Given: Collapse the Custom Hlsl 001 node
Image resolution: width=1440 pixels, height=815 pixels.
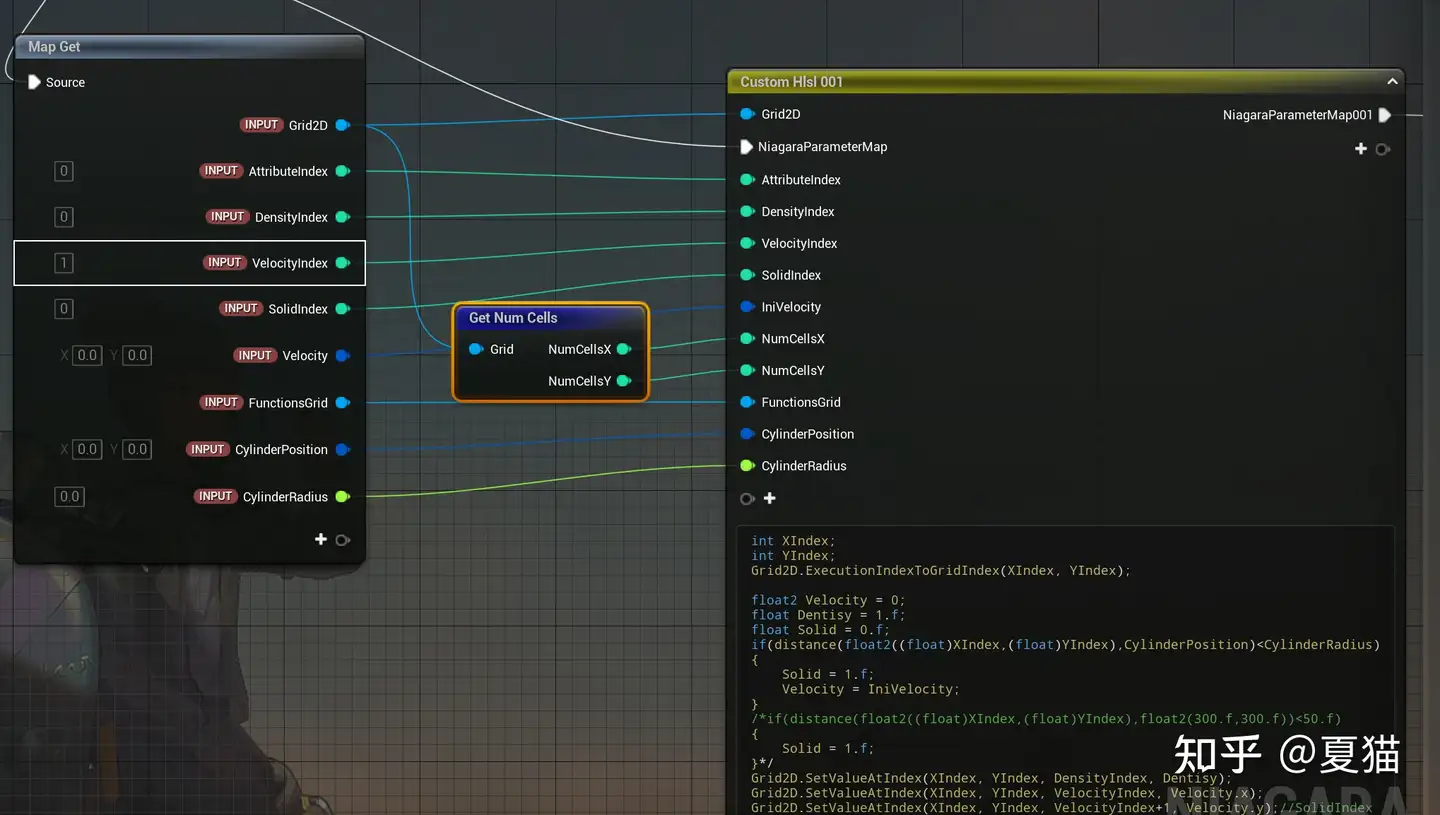Looking at the screenshot, I should pyautogui.click(x=1392, y=81).
